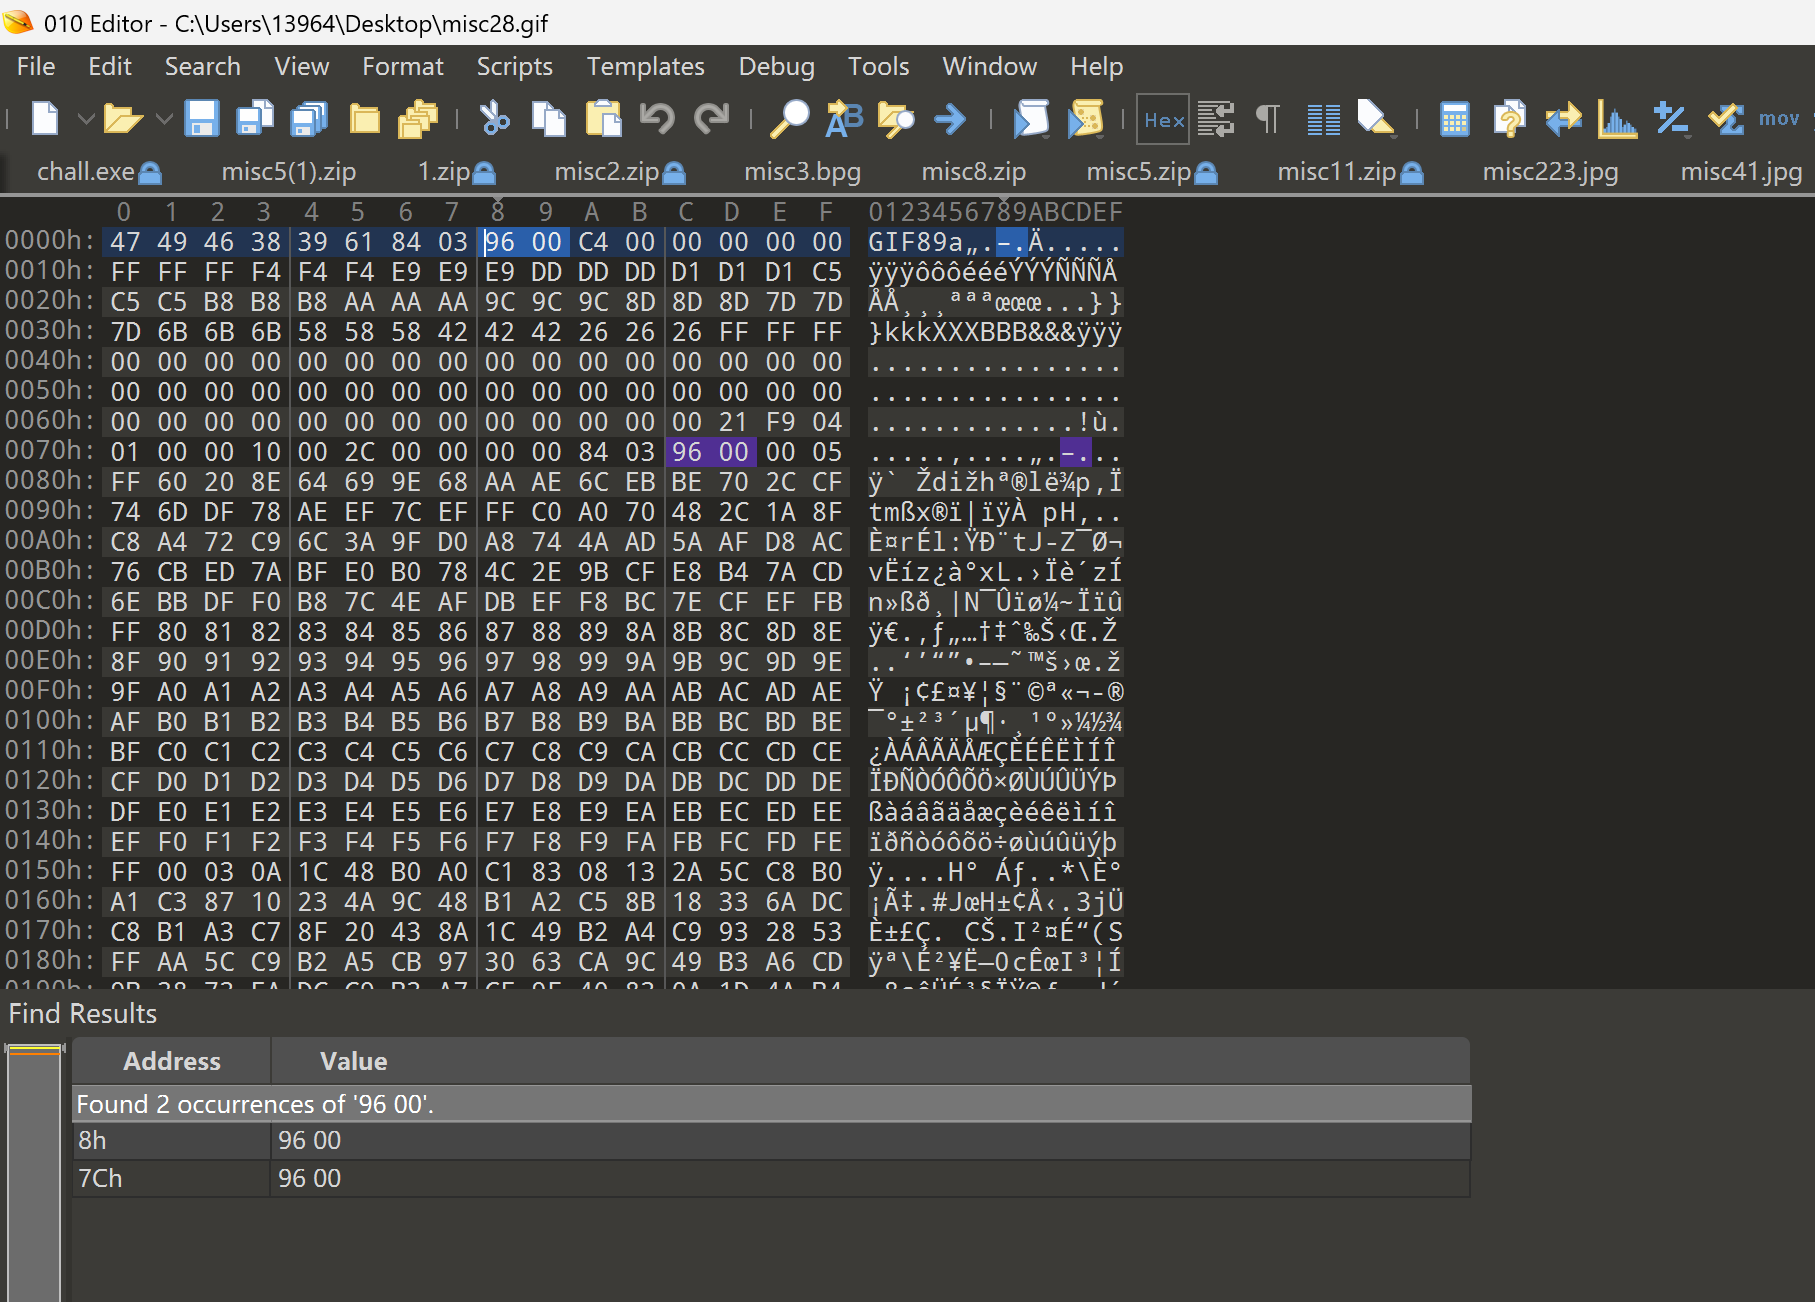Click the Save As icon

pyautogui.click(x=255, y=119)
